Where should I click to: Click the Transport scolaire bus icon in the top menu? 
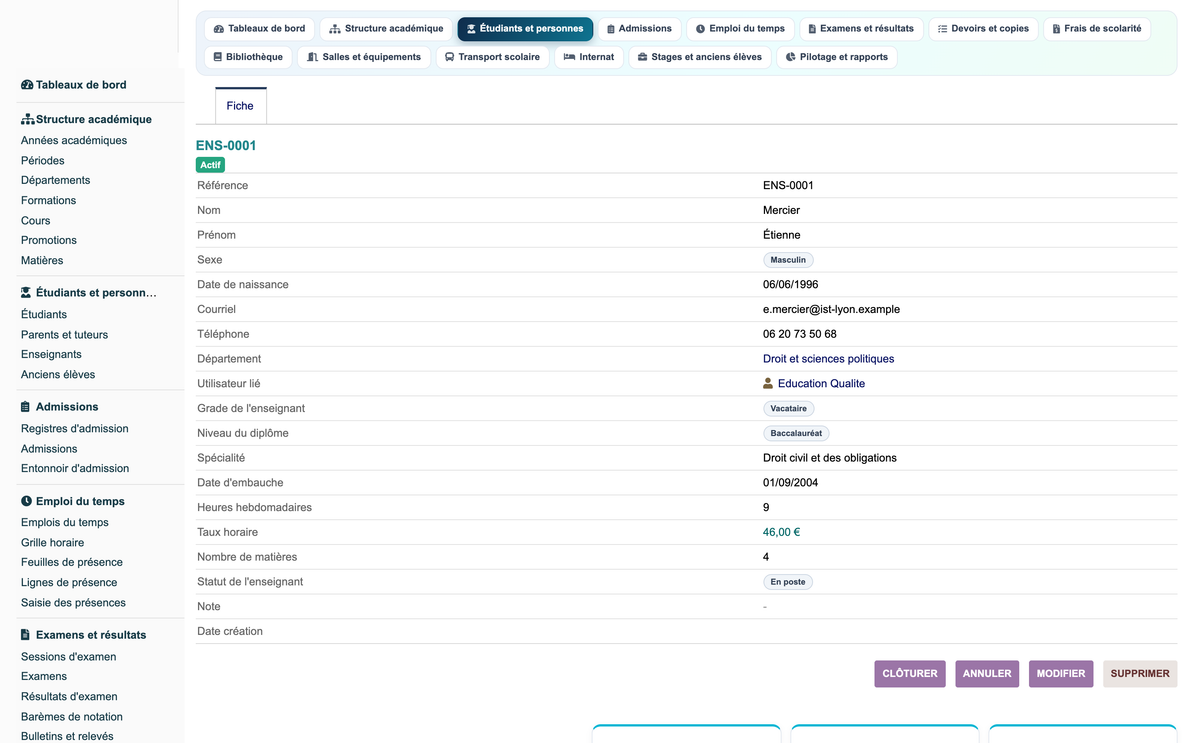(x=450, y=57)
